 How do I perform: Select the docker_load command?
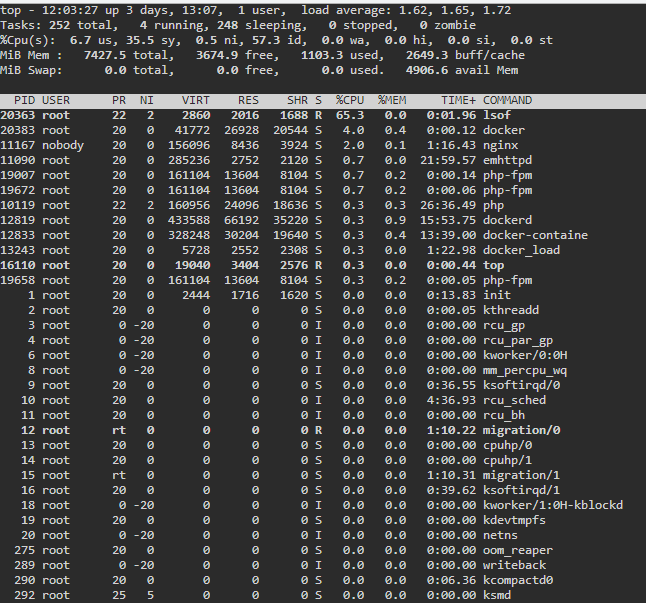coord(521,250)
